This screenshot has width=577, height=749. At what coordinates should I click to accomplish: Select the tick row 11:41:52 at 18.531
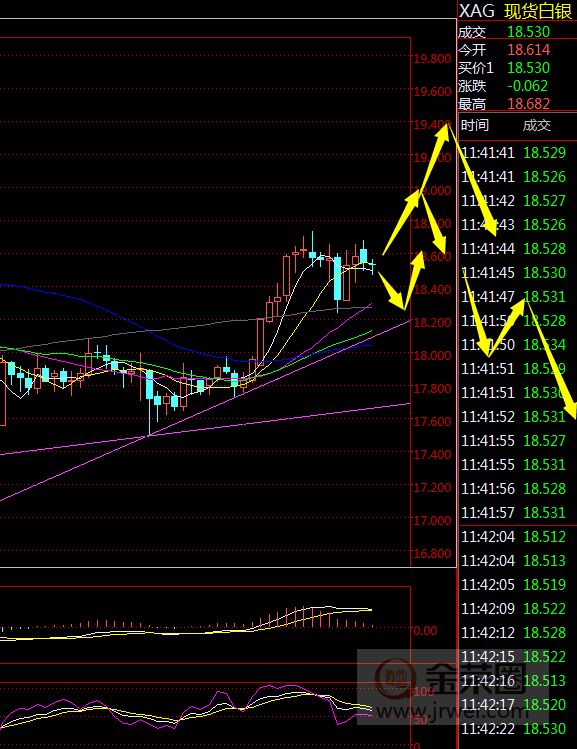[x=513, y=417]
